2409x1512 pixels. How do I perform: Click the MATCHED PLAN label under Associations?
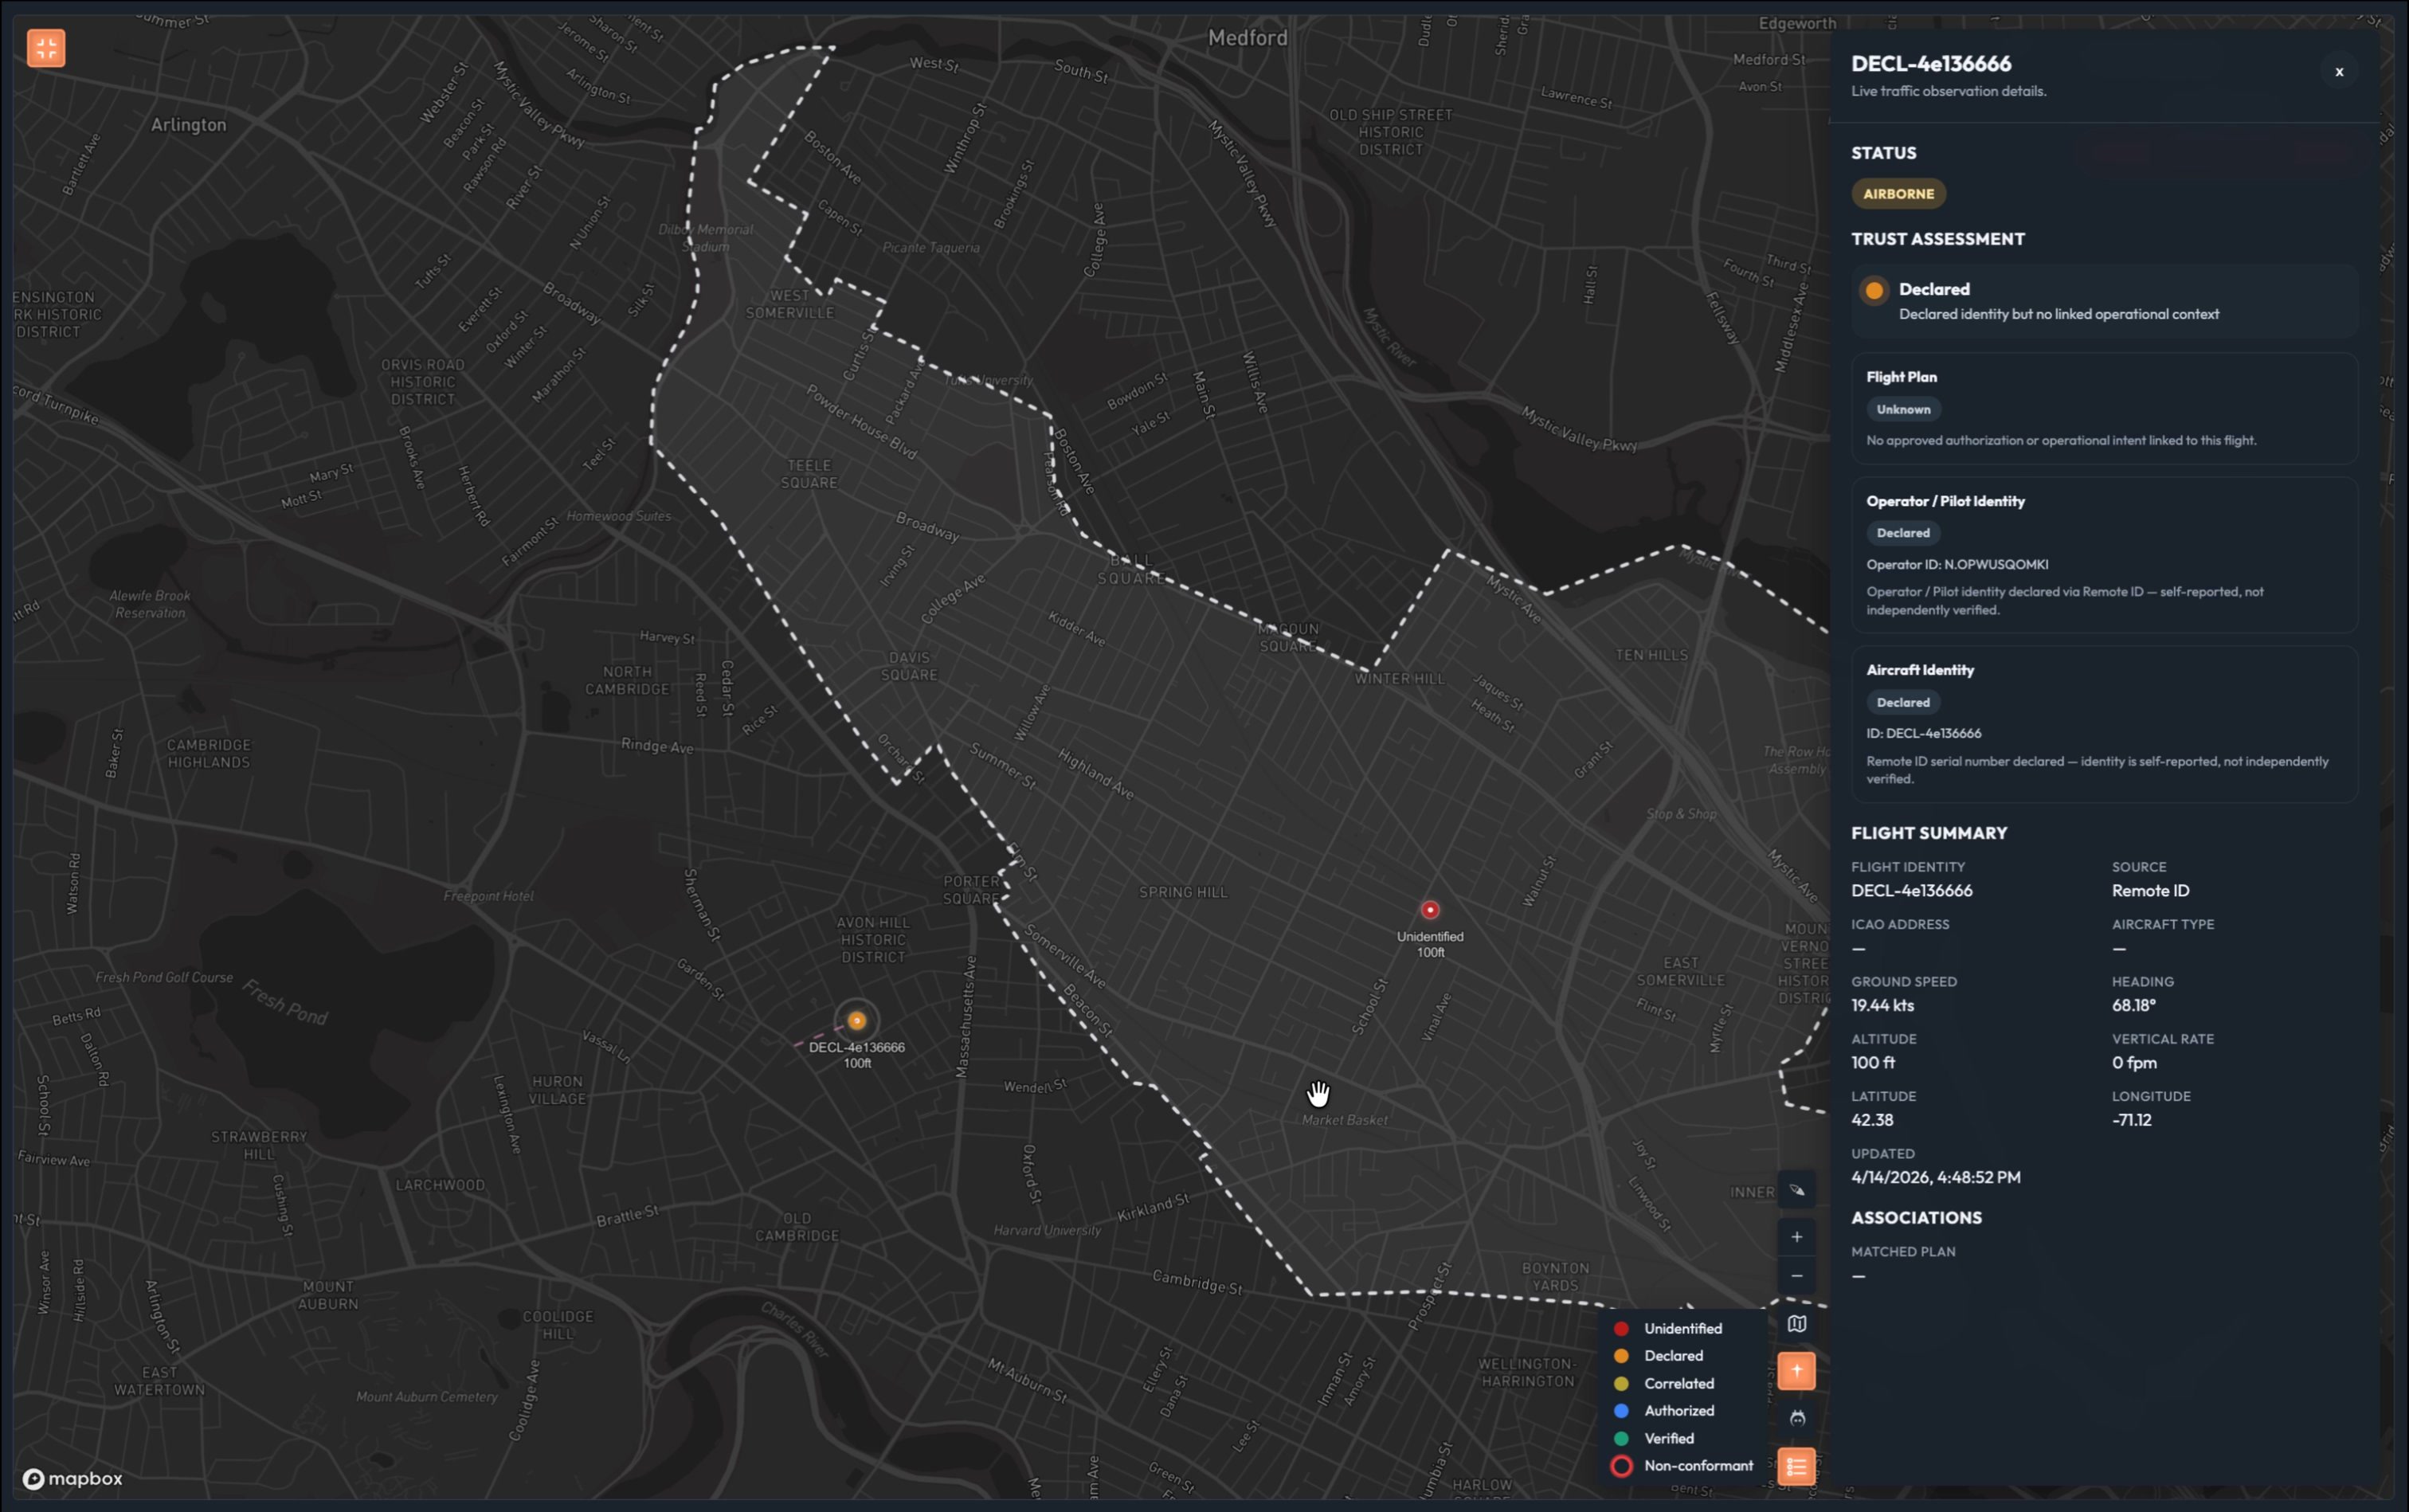pos(1902,1252)
